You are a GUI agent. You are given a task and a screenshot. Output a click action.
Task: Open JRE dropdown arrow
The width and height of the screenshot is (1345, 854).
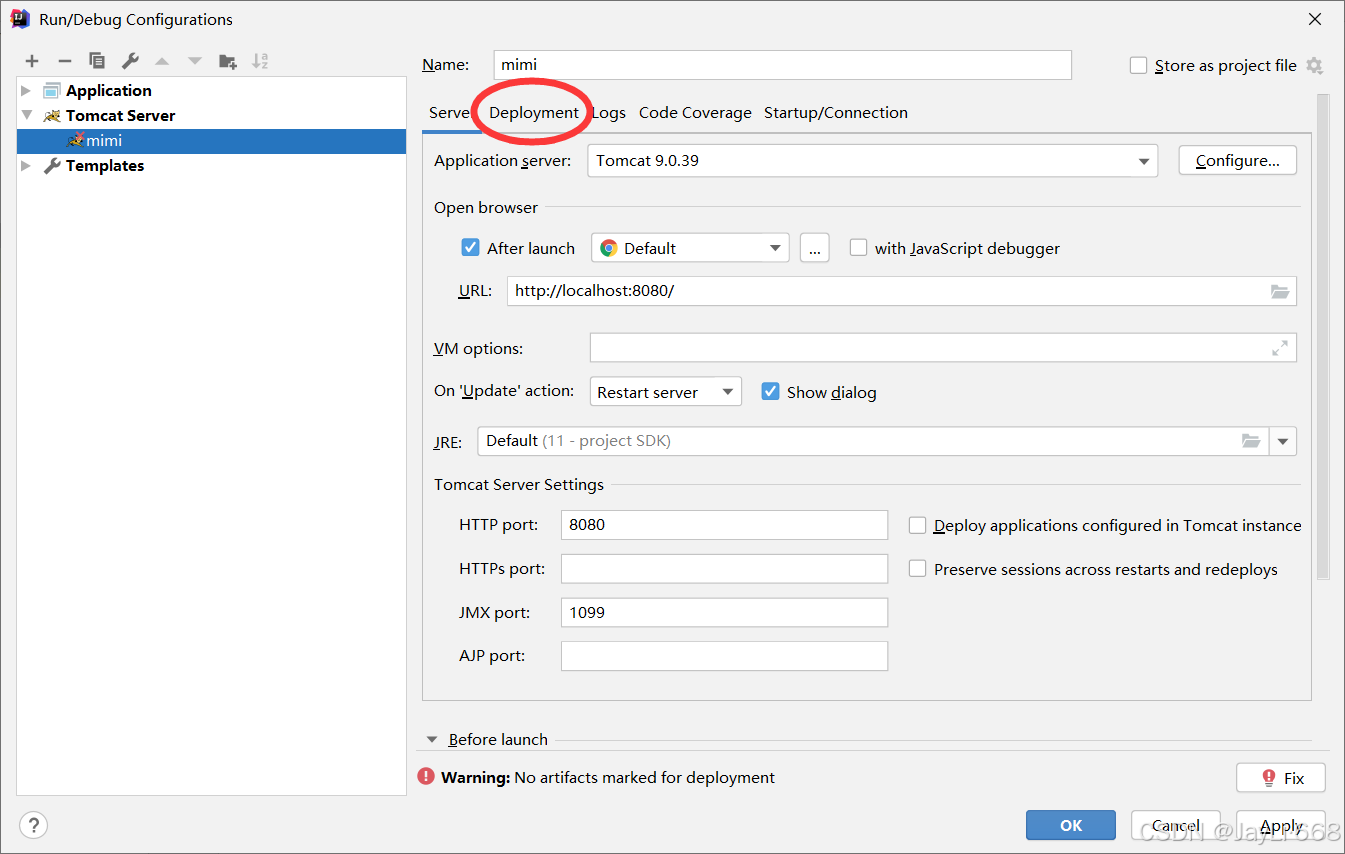[x=1283, y=441]
